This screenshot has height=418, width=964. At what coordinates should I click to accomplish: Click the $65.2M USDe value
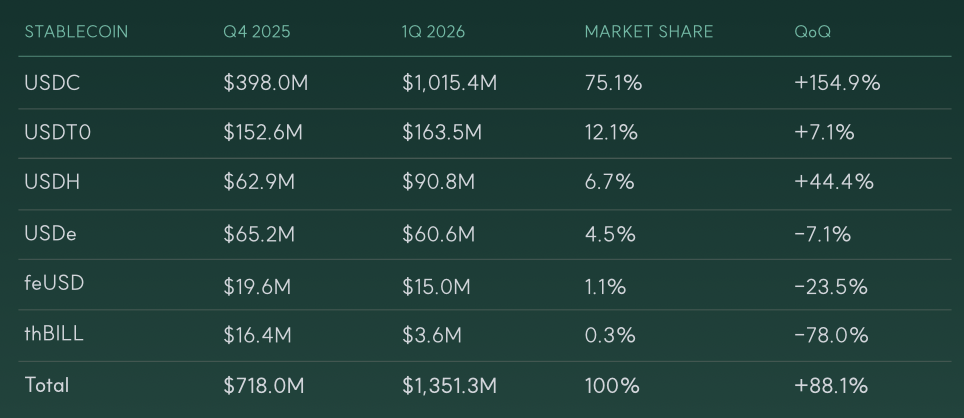pyautogui.click(x=259, y=234)
